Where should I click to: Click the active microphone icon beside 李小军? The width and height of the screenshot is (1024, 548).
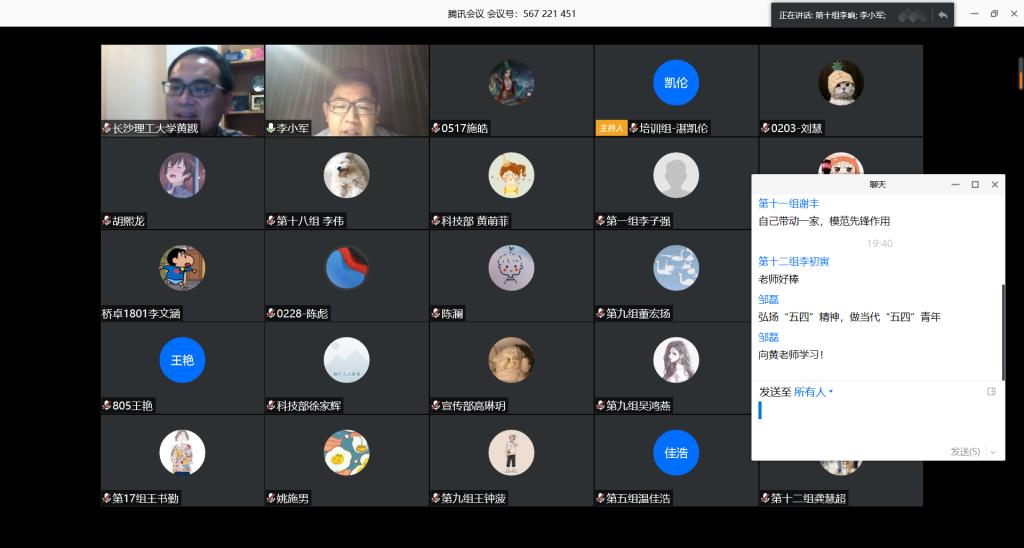click(271, 128)
